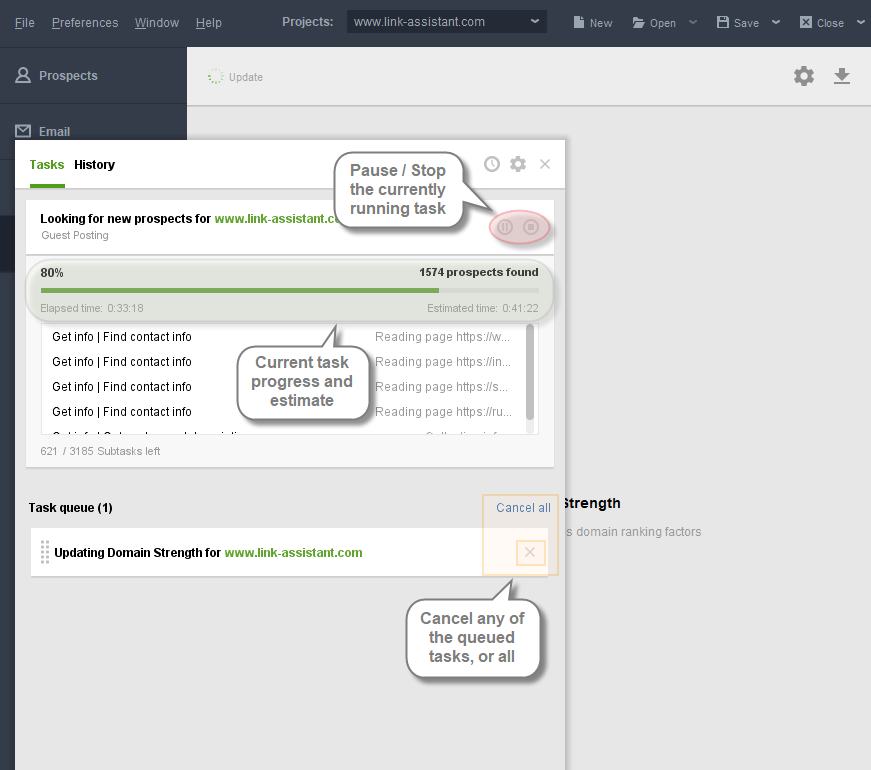Stop the currently running prospects task

pos(532,228)
